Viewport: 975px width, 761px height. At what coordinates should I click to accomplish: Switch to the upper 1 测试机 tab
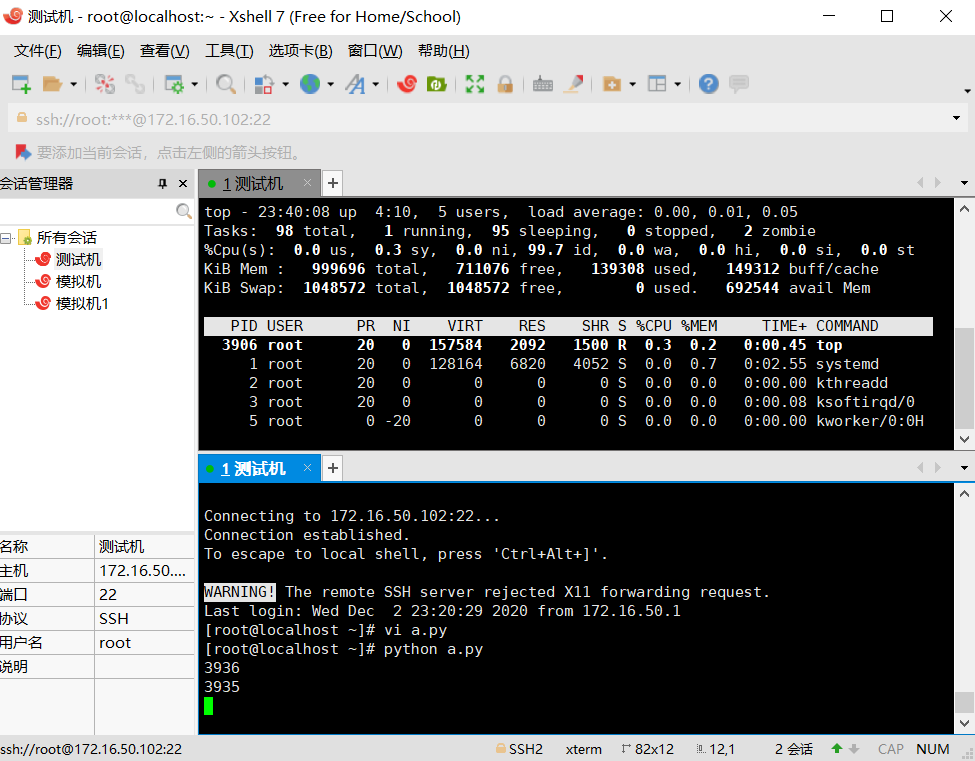(x=252, y=183)
